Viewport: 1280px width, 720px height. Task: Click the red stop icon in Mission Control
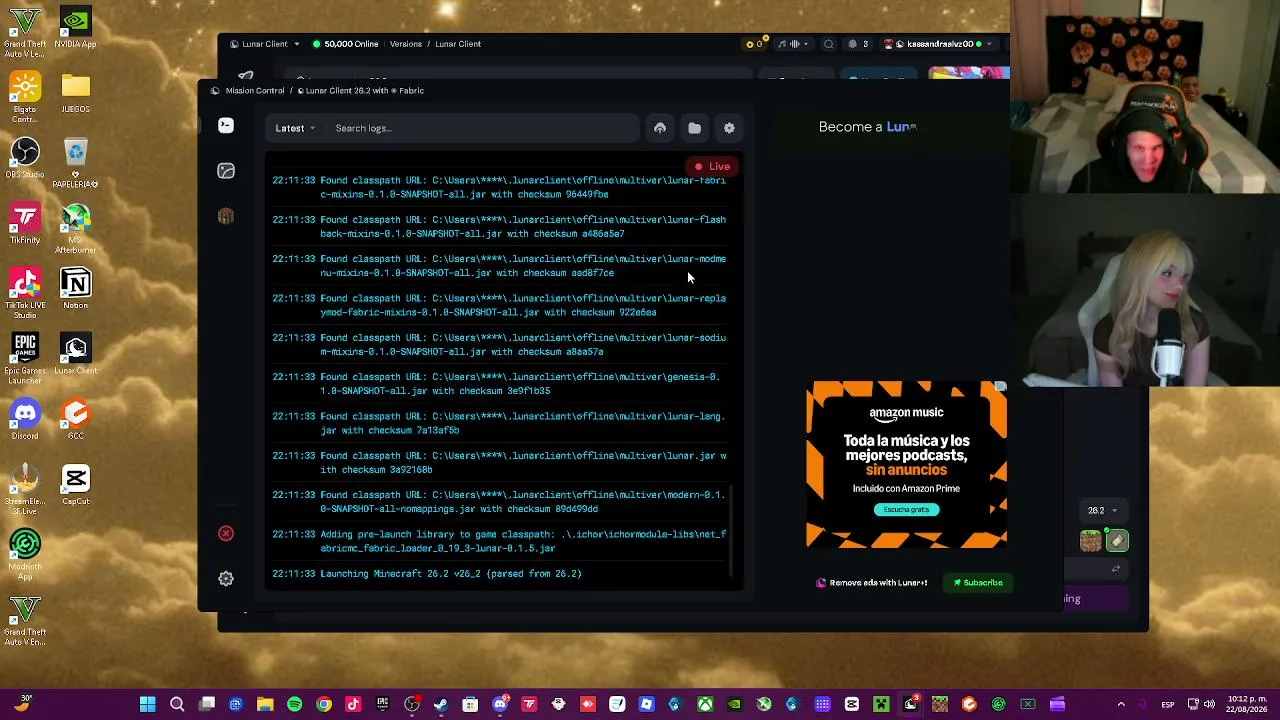tap(226, 533)
